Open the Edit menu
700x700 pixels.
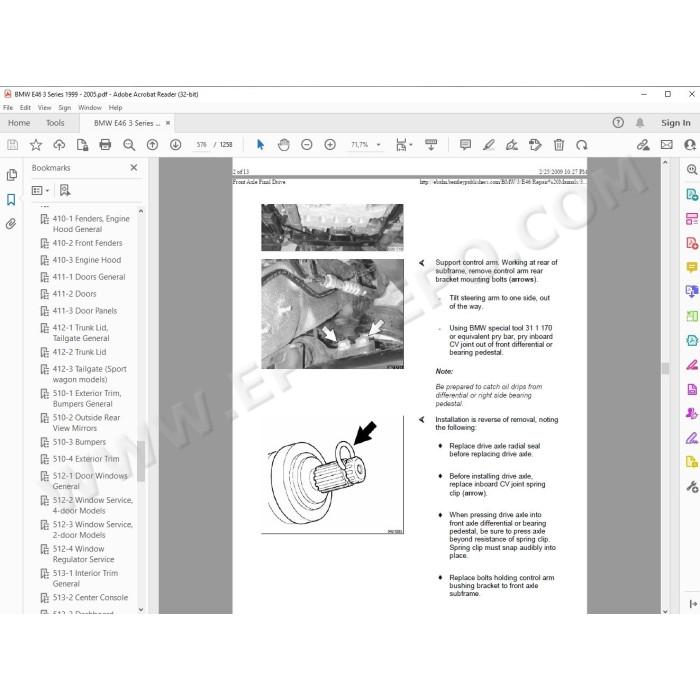(25, 108)
